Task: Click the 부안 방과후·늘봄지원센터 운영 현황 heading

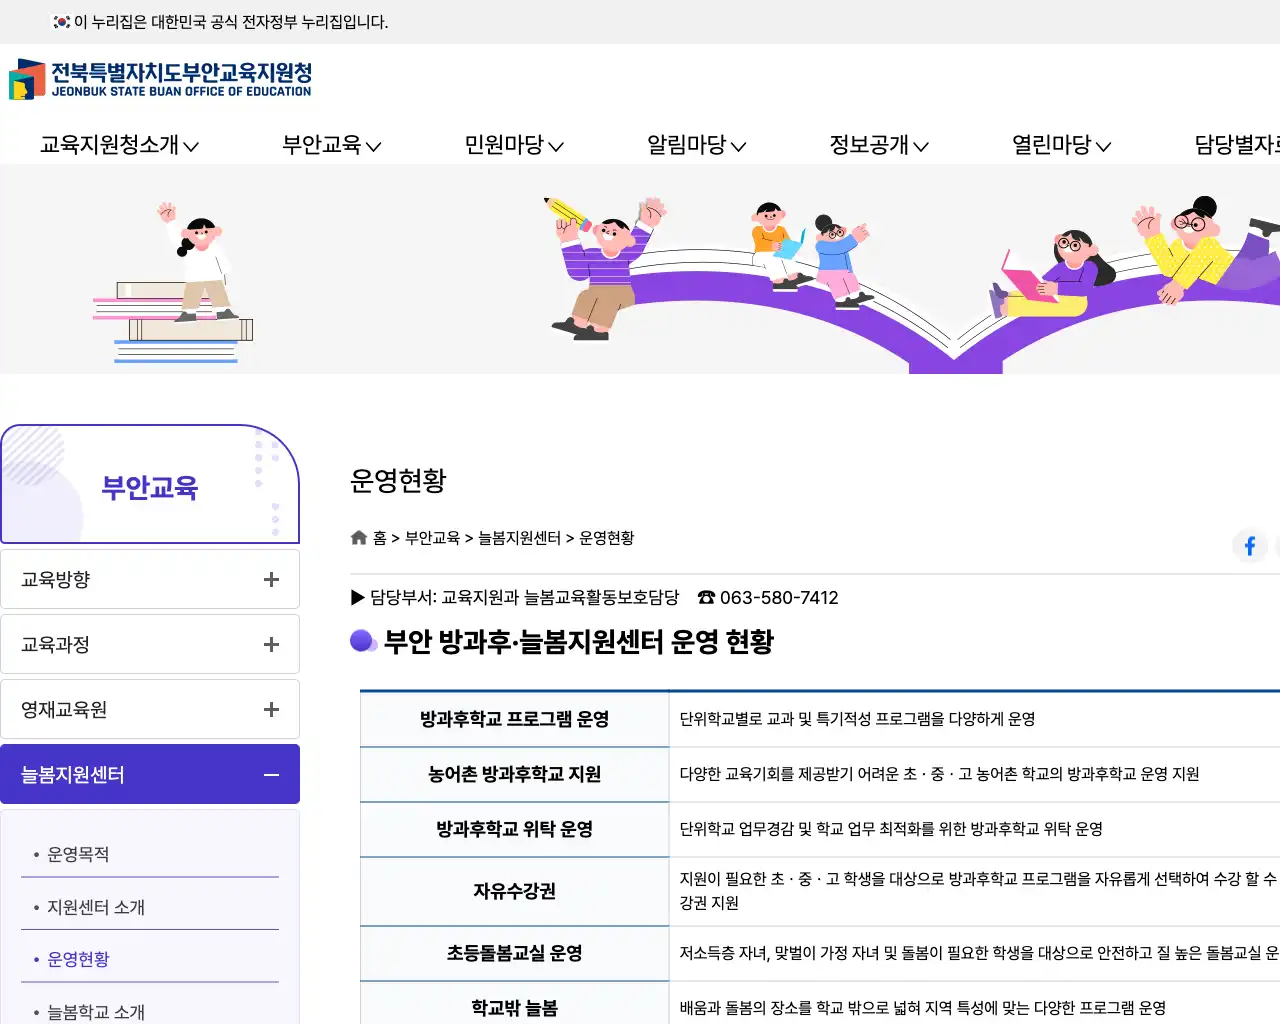Action: 579,642
